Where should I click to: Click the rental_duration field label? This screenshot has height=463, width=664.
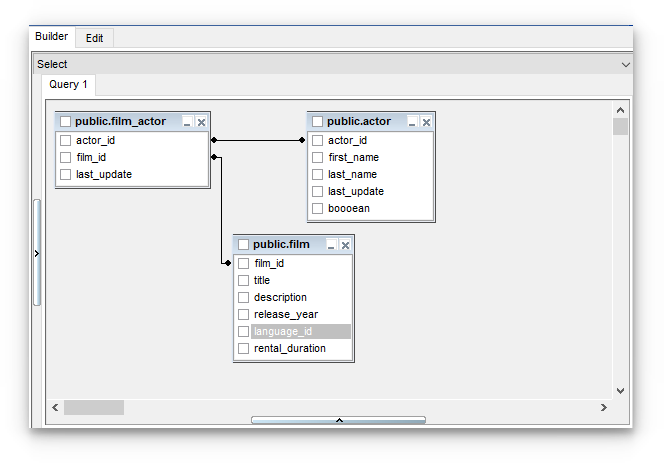(290, 348)
